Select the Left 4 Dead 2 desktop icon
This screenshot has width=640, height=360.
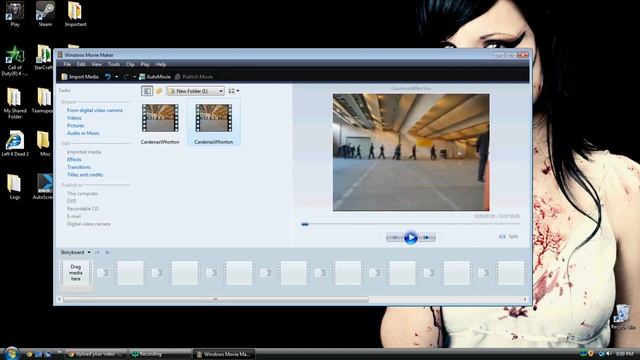15,143
